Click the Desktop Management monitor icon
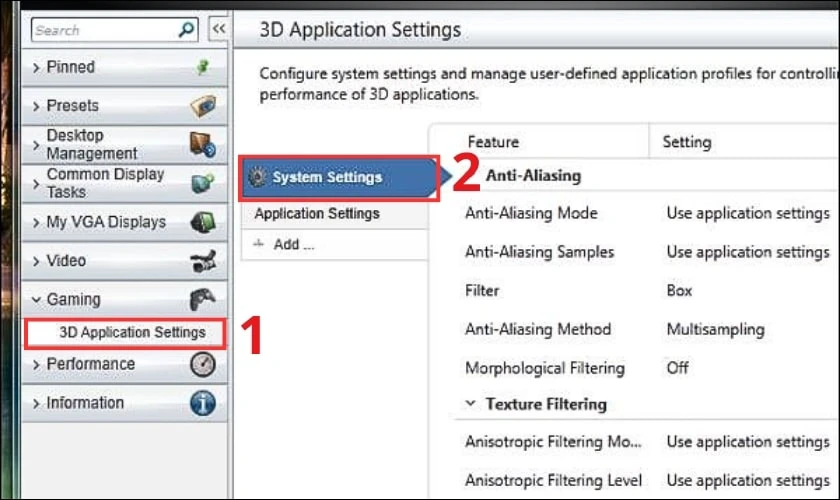Image resolution: width=840 pixels, height=500 pixels. [x=203, y=144]
